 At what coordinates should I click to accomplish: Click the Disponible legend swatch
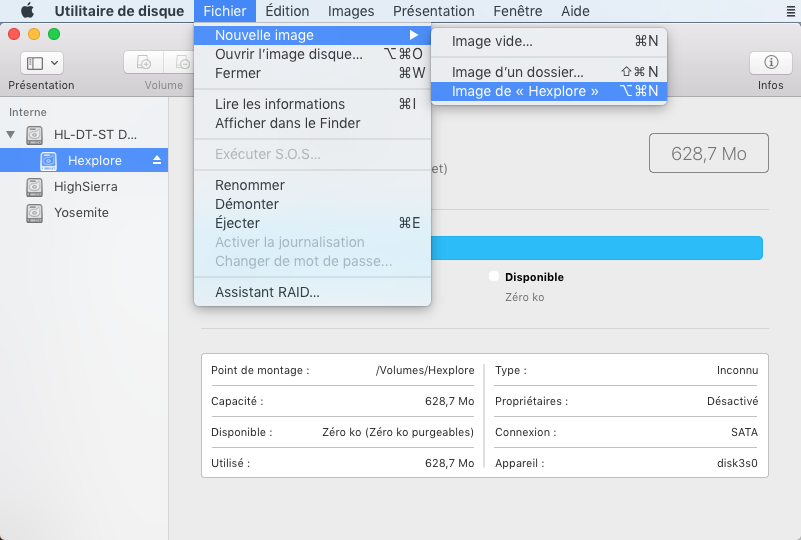coord(493,276)
